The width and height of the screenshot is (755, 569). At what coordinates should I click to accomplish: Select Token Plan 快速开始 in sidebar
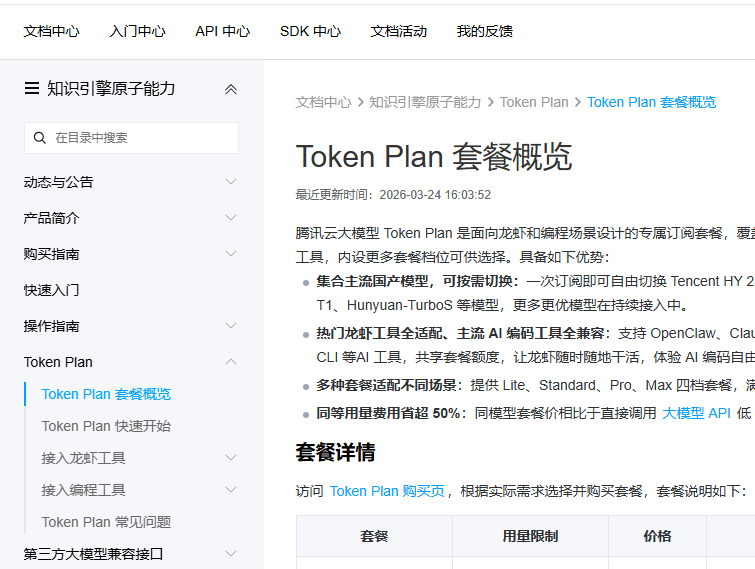[x=106, y=426]
